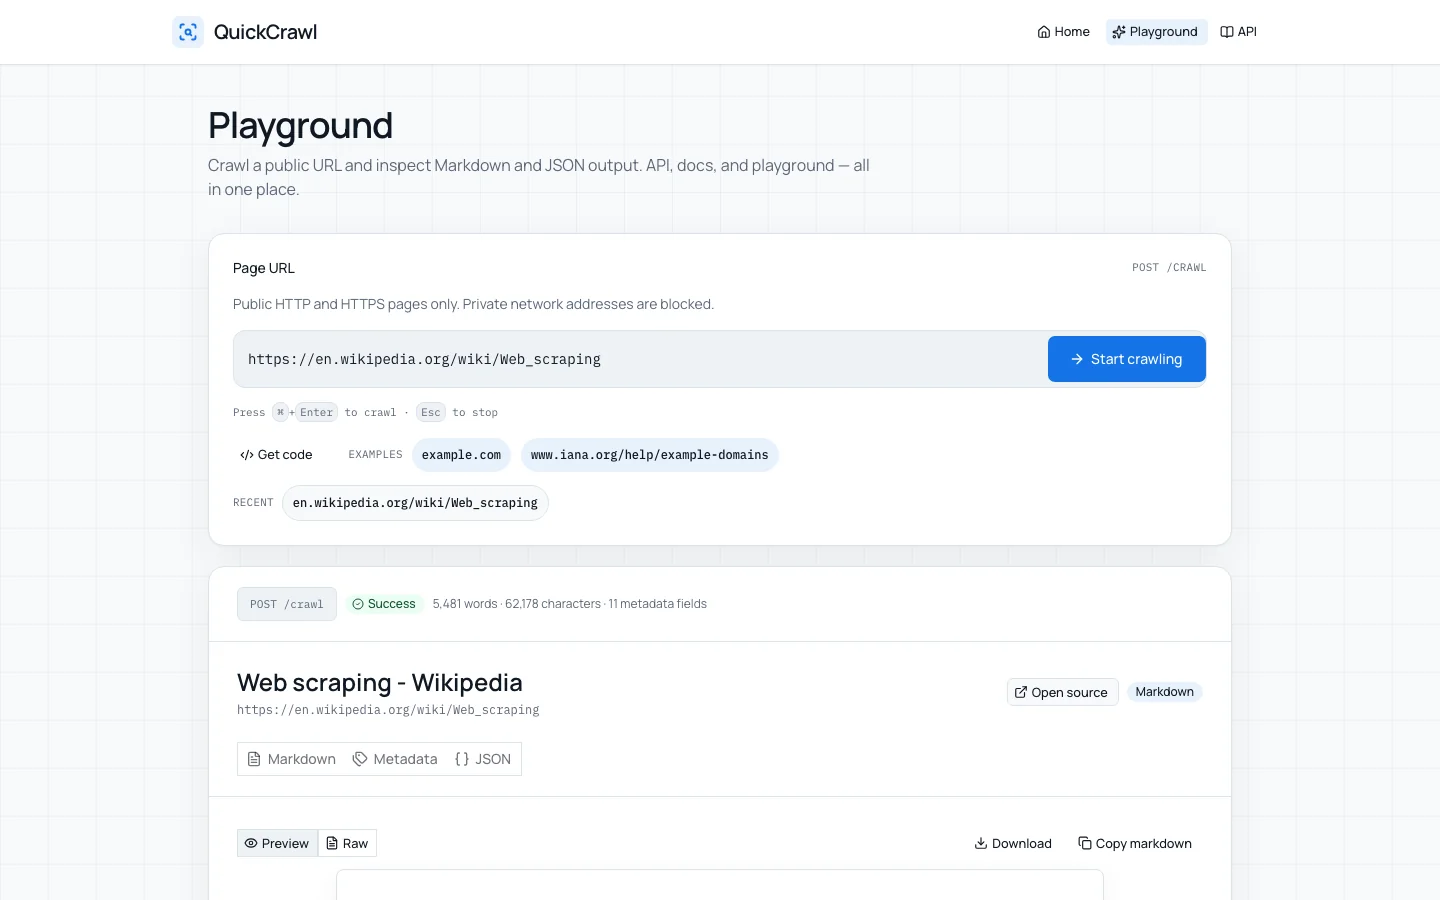The width and height of the screenshot is (1440, 900).
Task: Select the Raw view toggle
Action: pos(347,843)
